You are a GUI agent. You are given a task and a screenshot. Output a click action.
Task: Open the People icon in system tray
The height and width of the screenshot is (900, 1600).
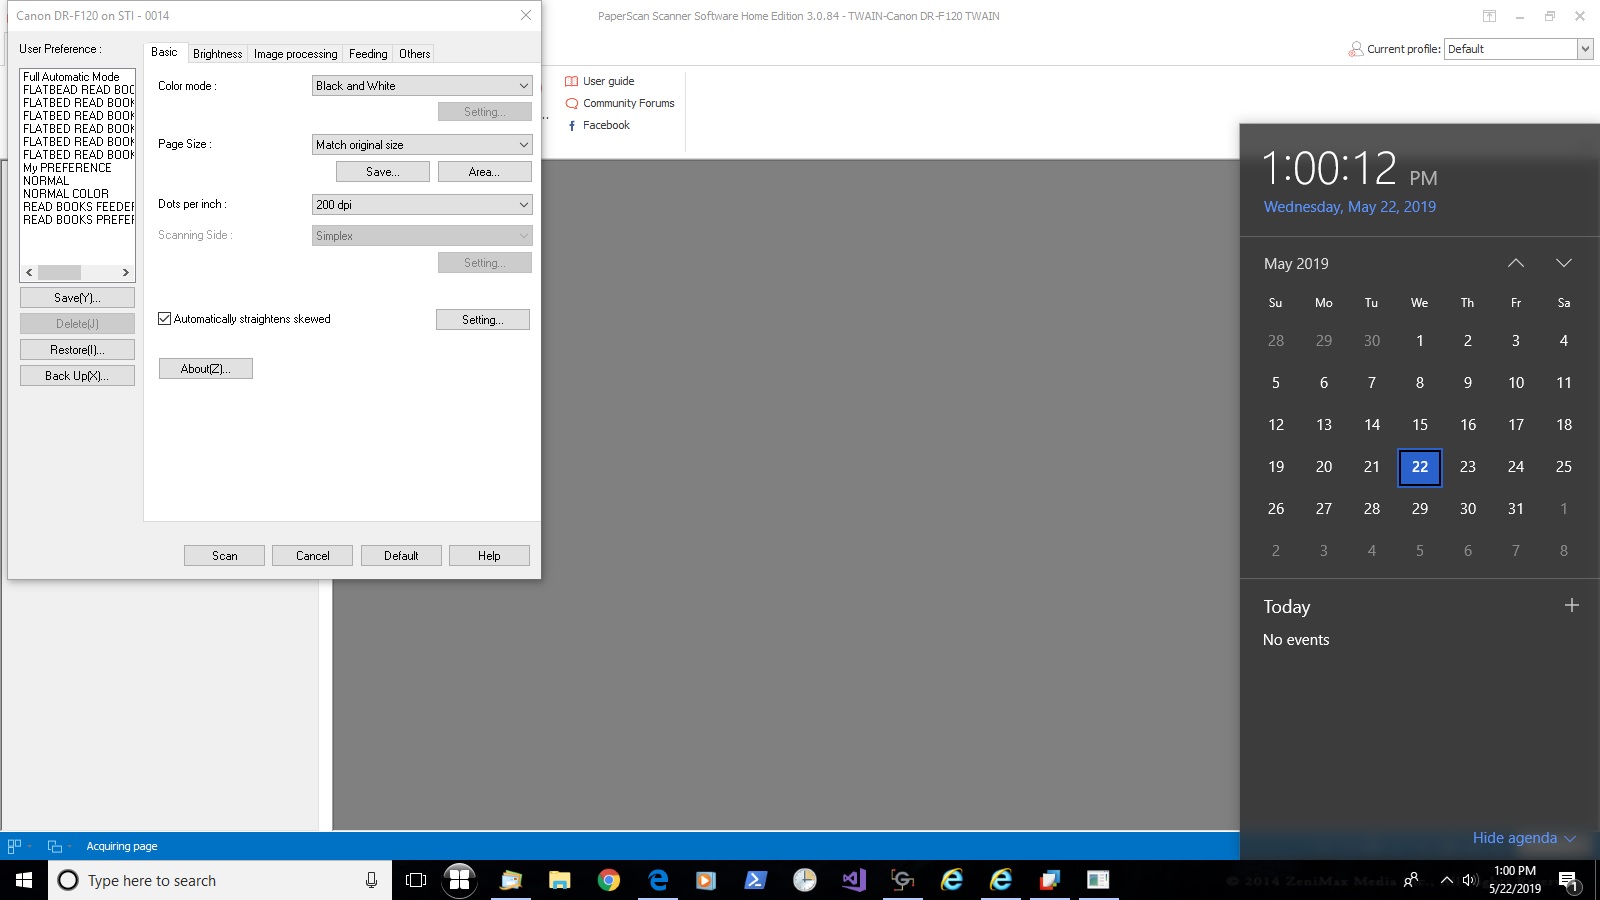(x=1411, y=880)
